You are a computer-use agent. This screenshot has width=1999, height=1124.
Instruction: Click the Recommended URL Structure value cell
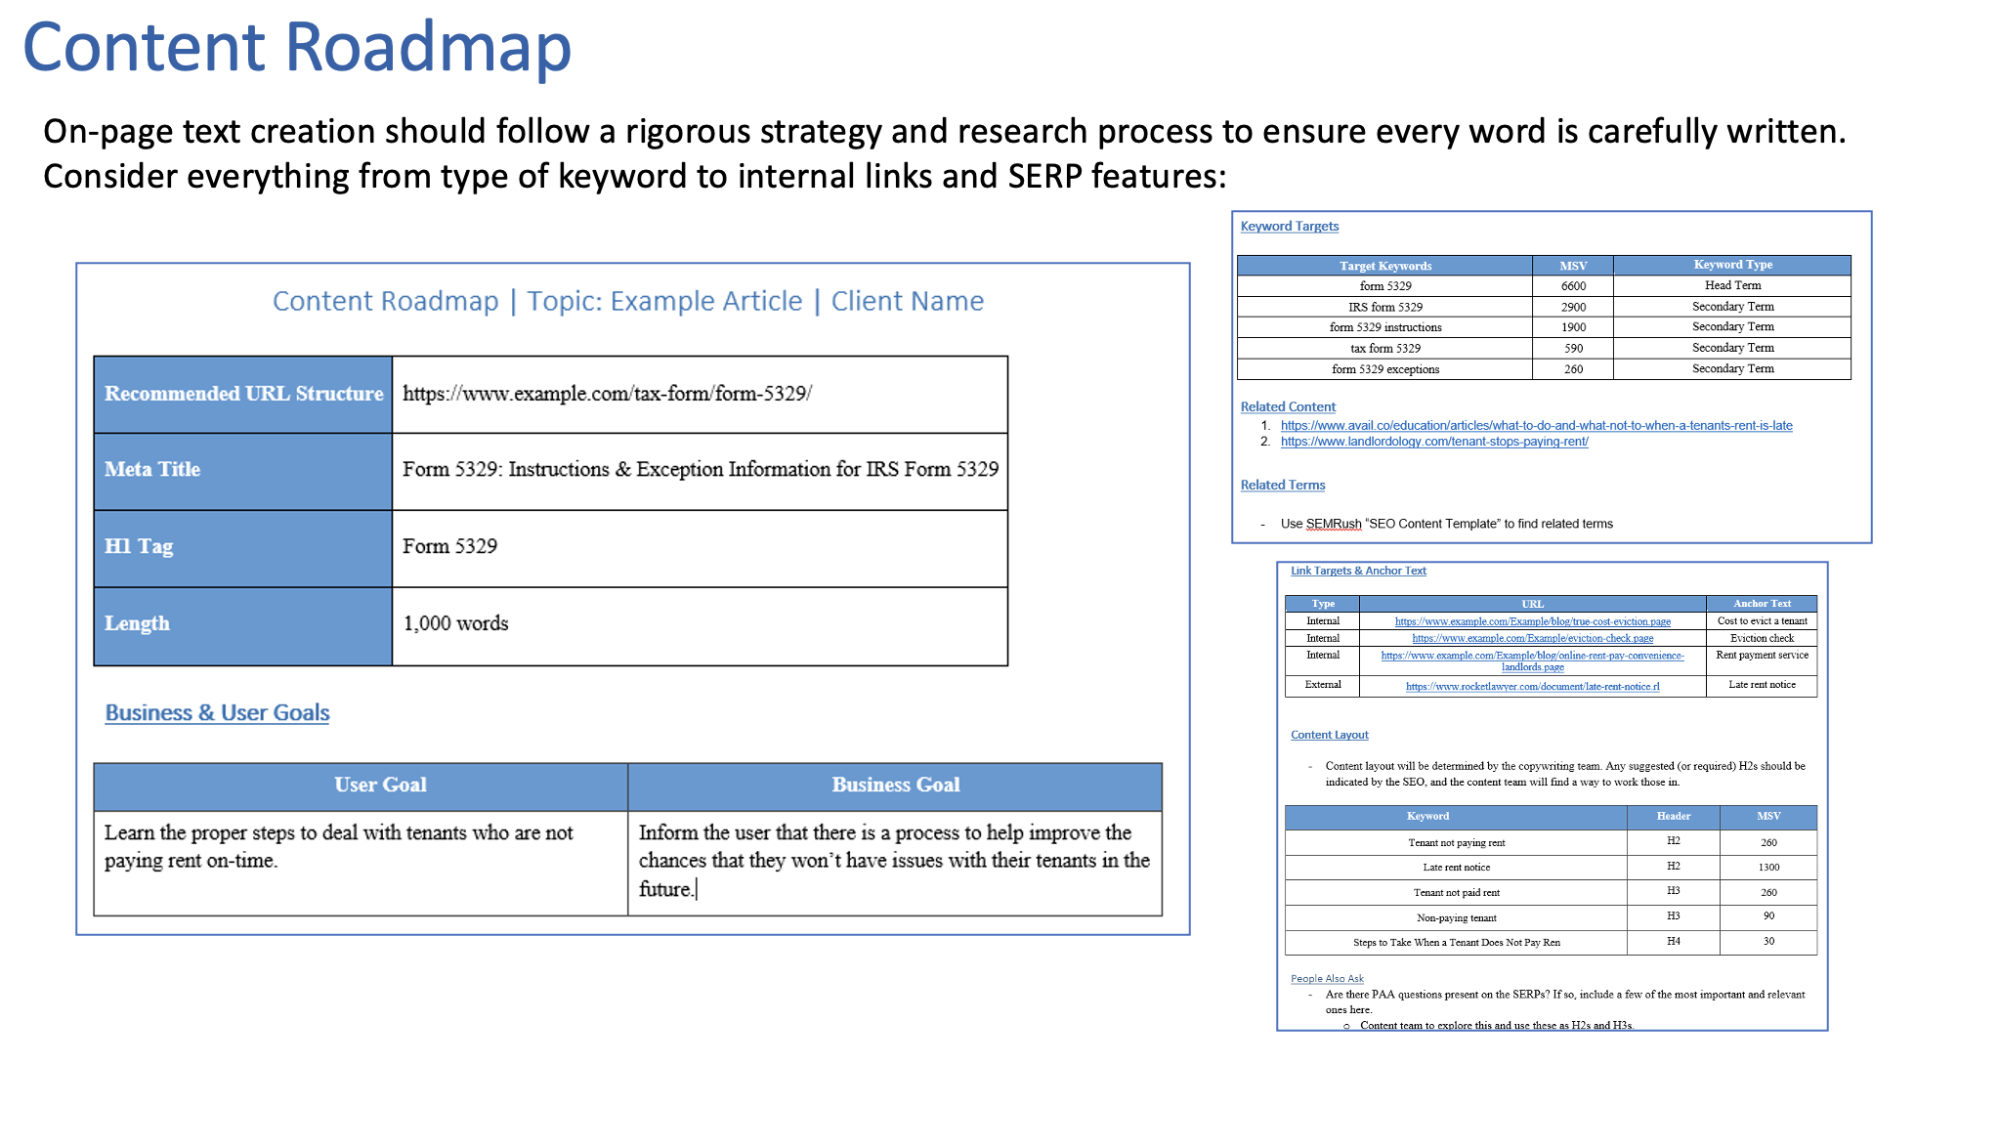pyautogui.click(x=699, y=394)
